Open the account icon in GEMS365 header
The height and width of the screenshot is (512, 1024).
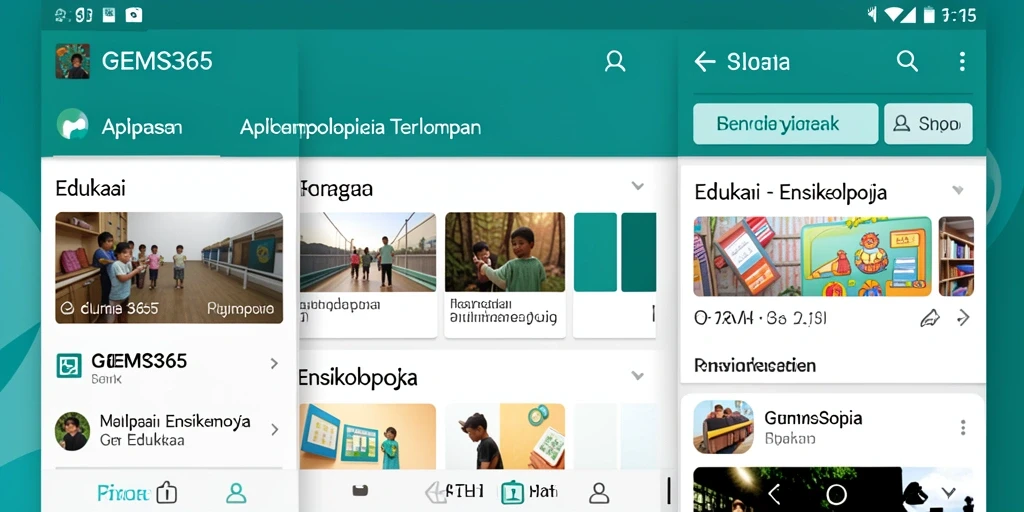(x=615, y=61)
